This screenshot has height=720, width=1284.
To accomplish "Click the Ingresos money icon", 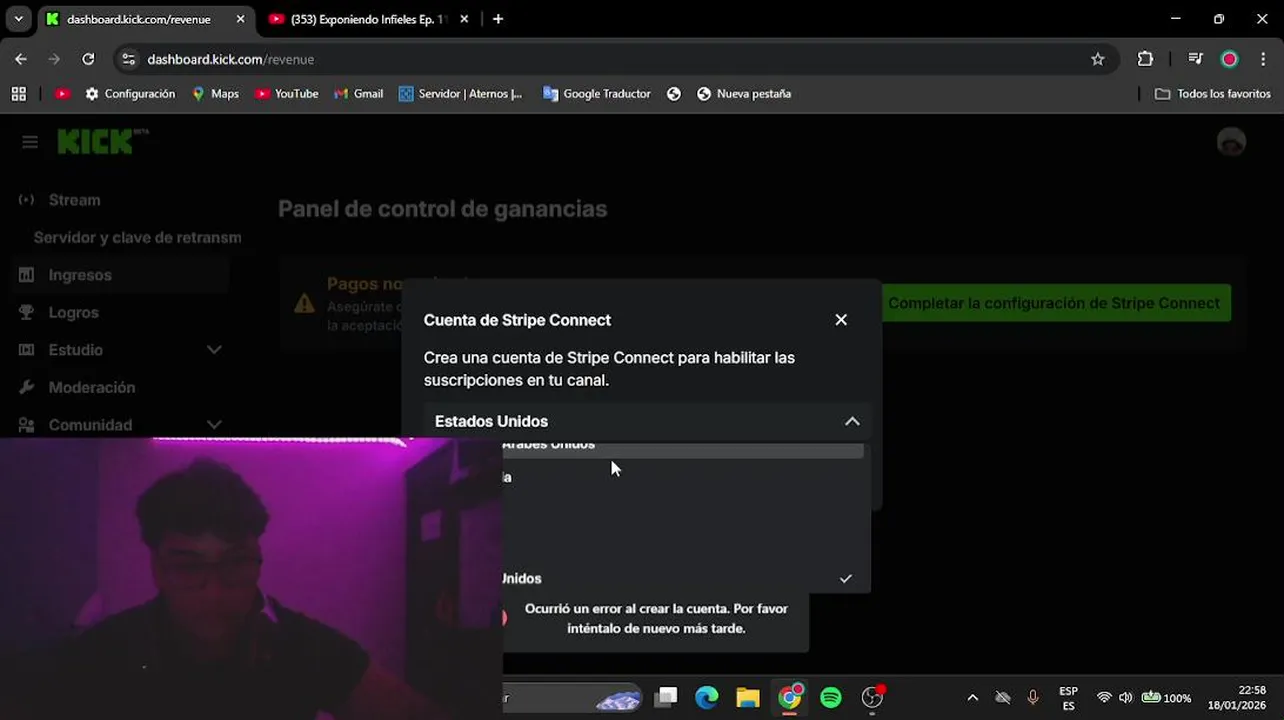I will 27,275.
